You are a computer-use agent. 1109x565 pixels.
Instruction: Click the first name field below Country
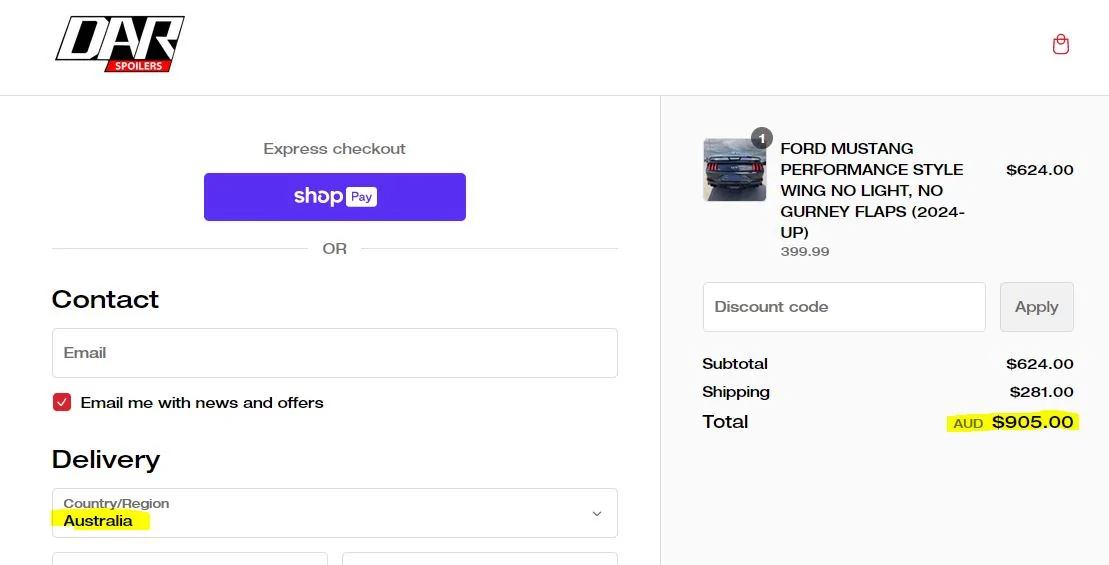tap(190, 559)
